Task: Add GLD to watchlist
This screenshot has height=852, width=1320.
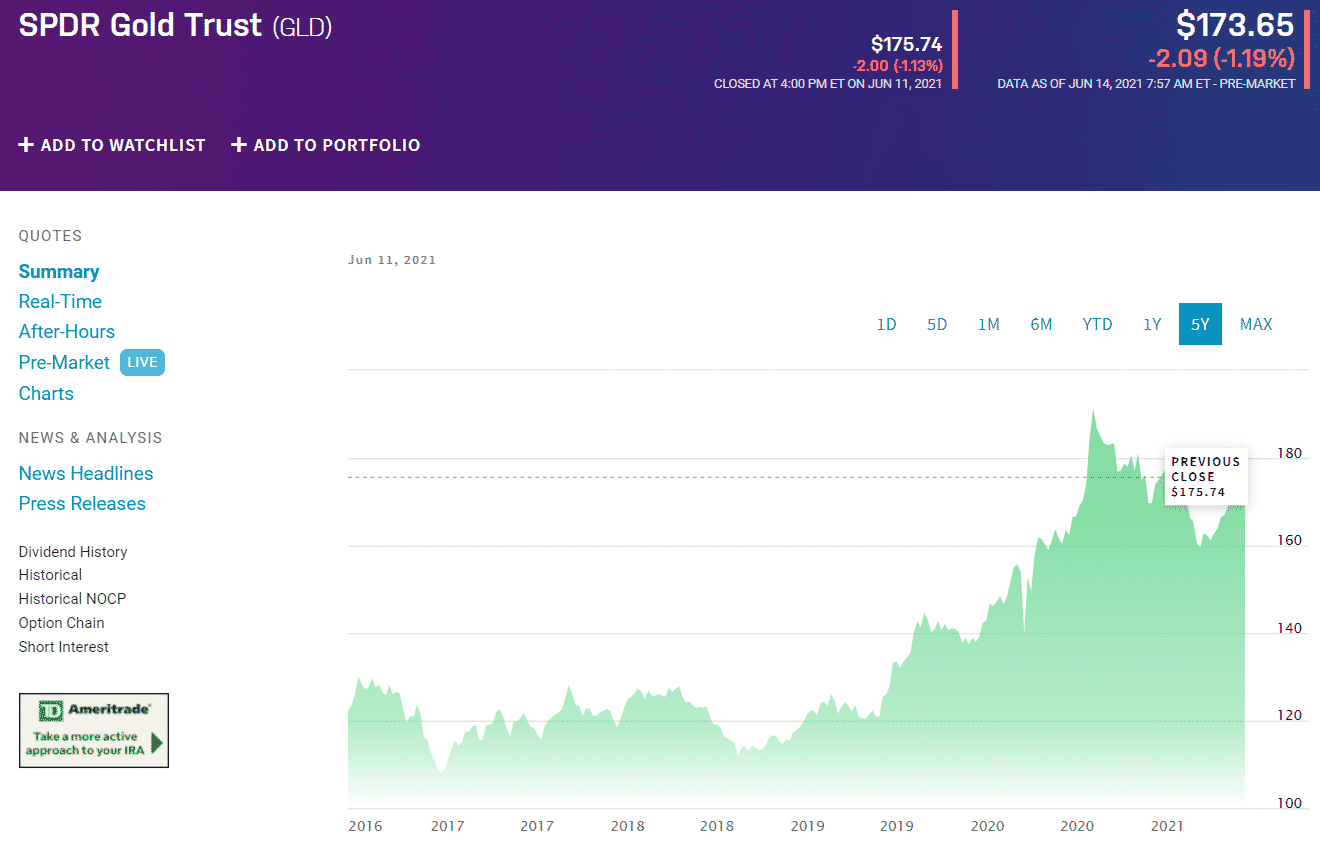Action: (112, 145)
